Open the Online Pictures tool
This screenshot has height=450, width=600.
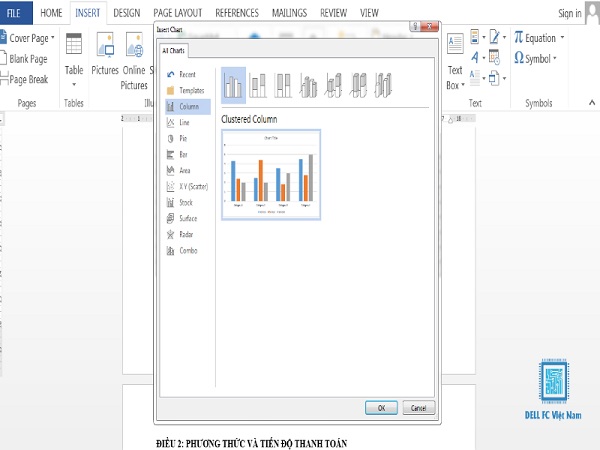[134, 61]
